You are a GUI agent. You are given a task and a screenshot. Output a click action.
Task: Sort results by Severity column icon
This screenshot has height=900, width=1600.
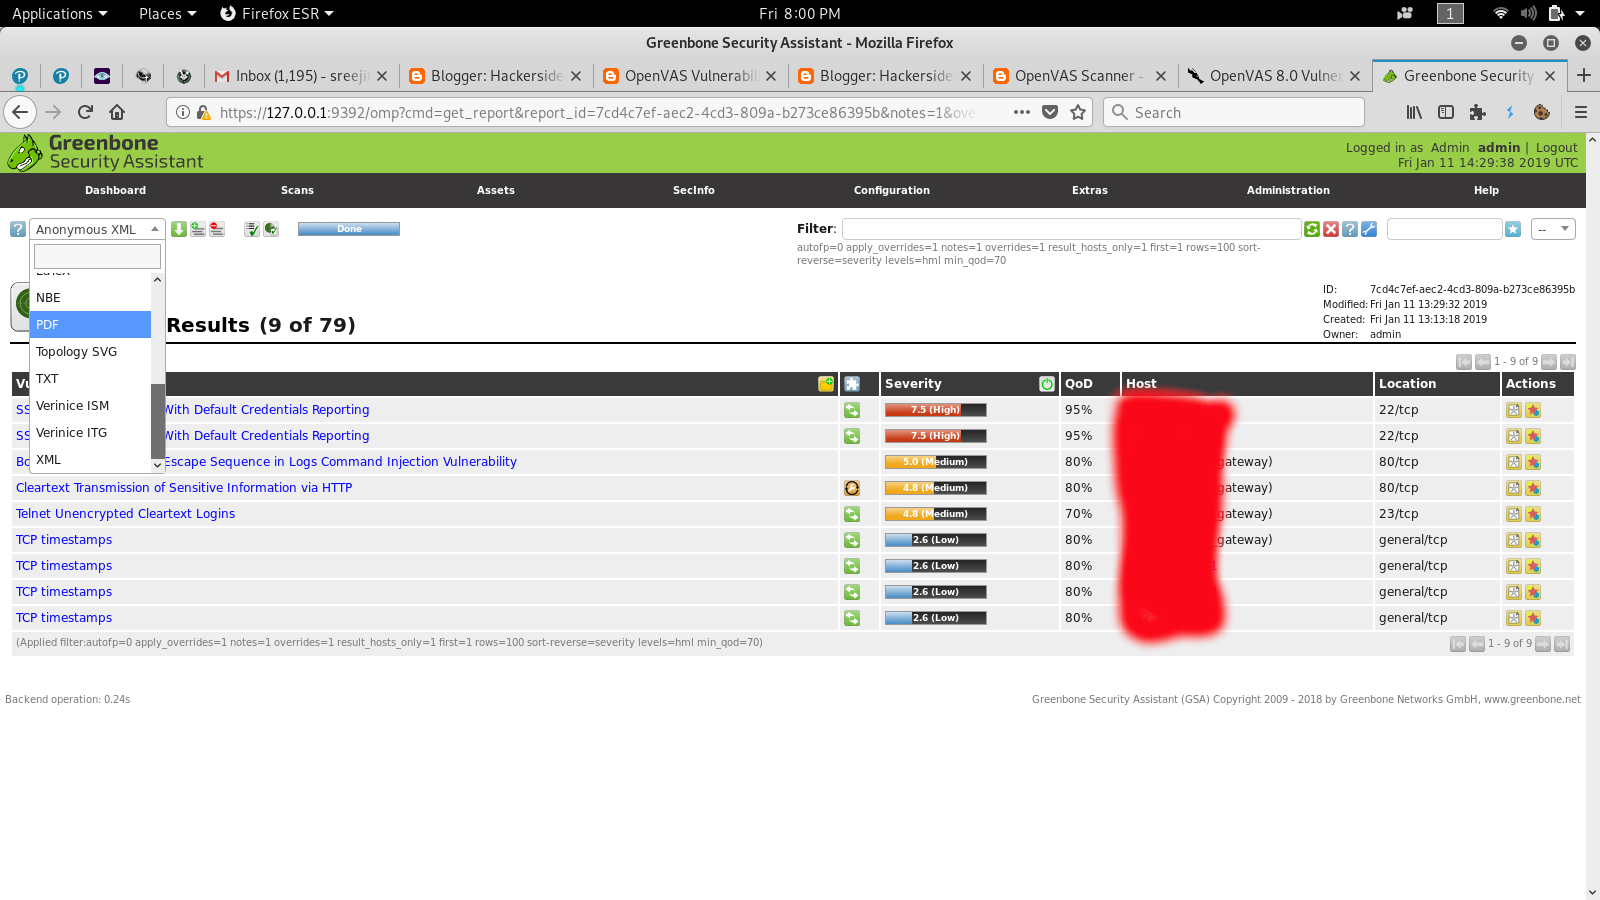[x=1046, y=383]
